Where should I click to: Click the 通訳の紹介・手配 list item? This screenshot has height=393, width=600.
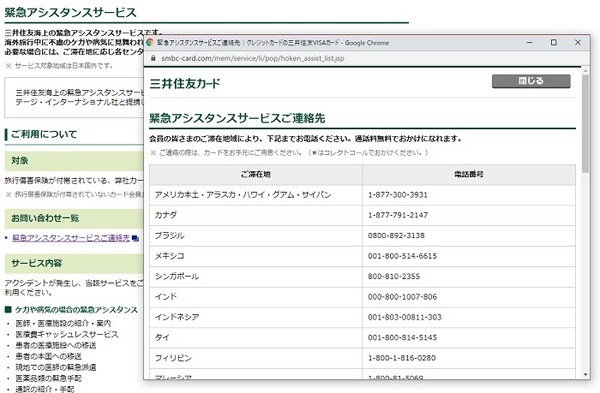[x=45, y=389]
